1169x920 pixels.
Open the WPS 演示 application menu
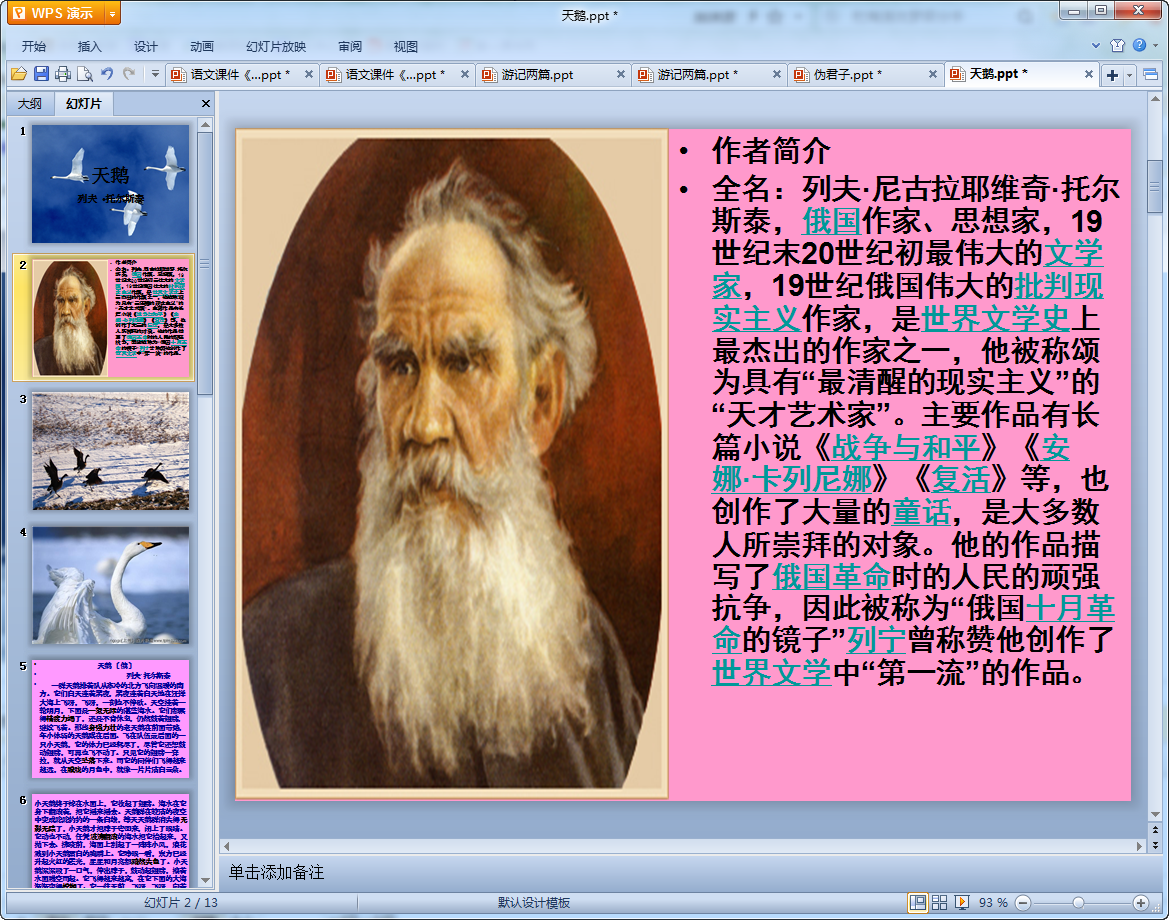(x=56, y=13)
